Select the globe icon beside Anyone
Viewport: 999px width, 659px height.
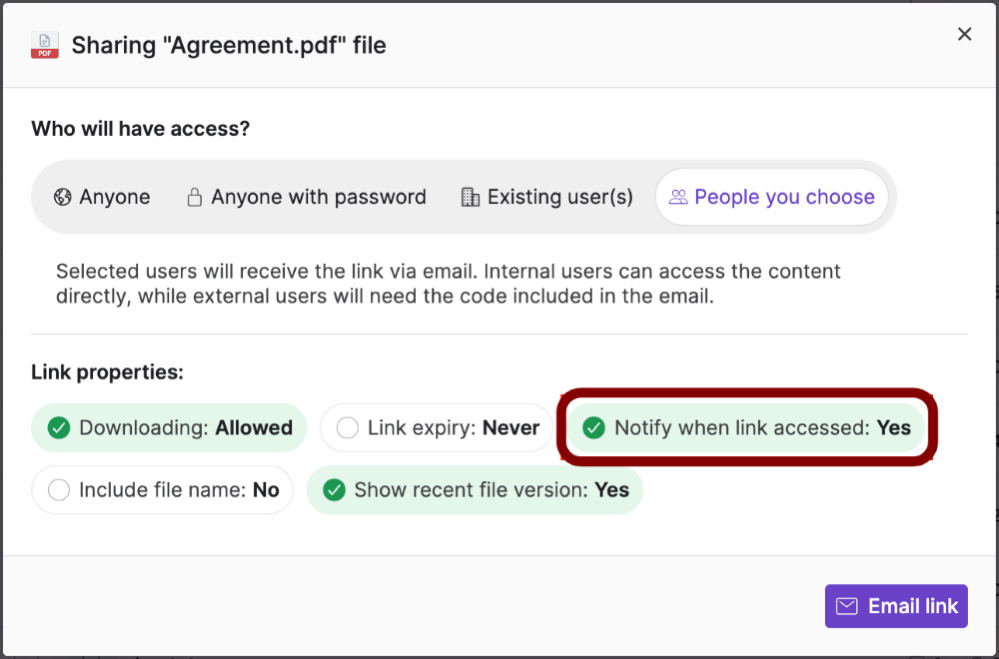63,197
